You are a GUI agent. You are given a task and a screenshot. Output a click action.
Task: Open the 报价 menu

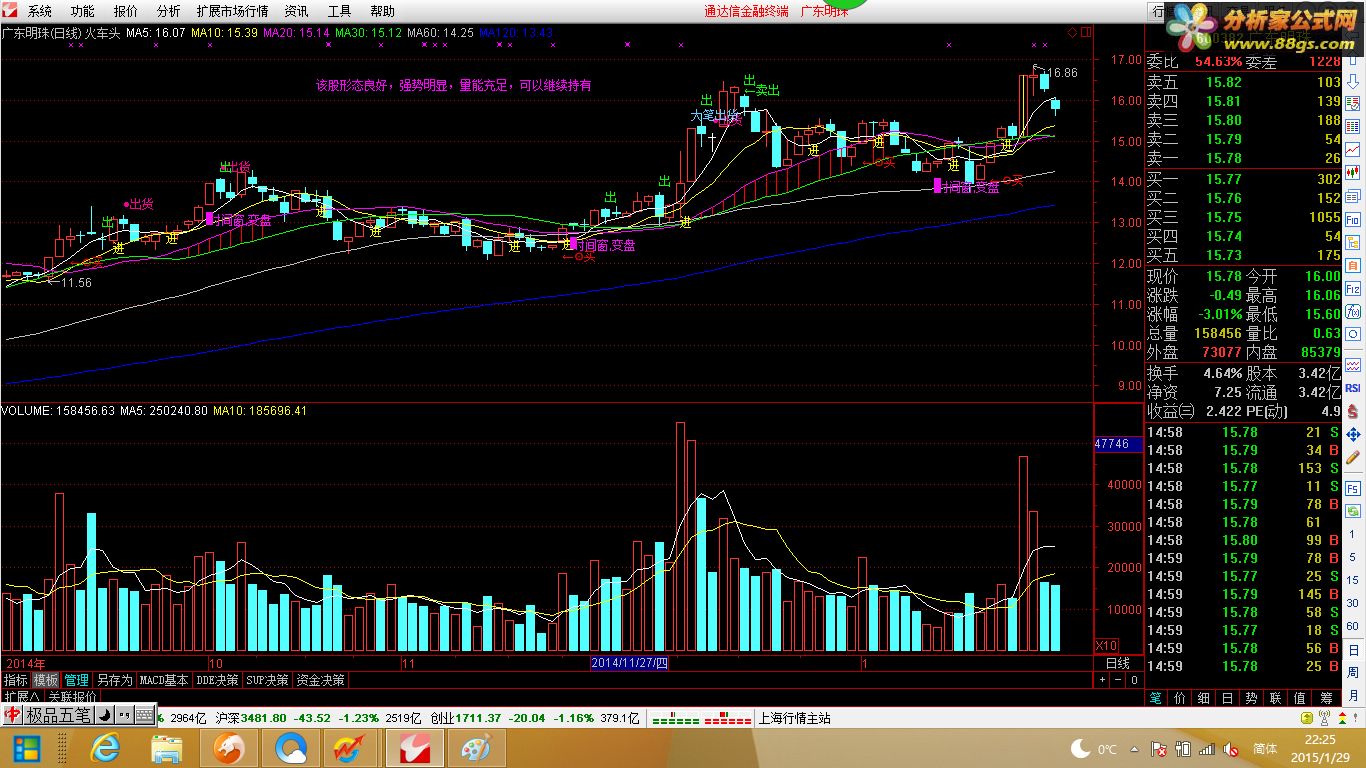coord(126,11)
